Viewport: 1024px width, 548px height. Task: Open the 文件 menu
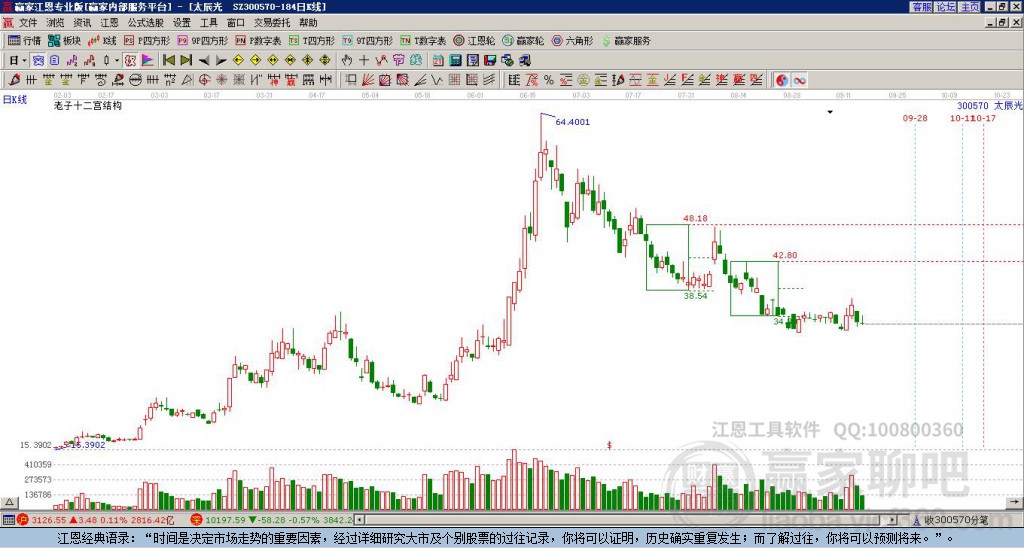(x=28, y=23)
